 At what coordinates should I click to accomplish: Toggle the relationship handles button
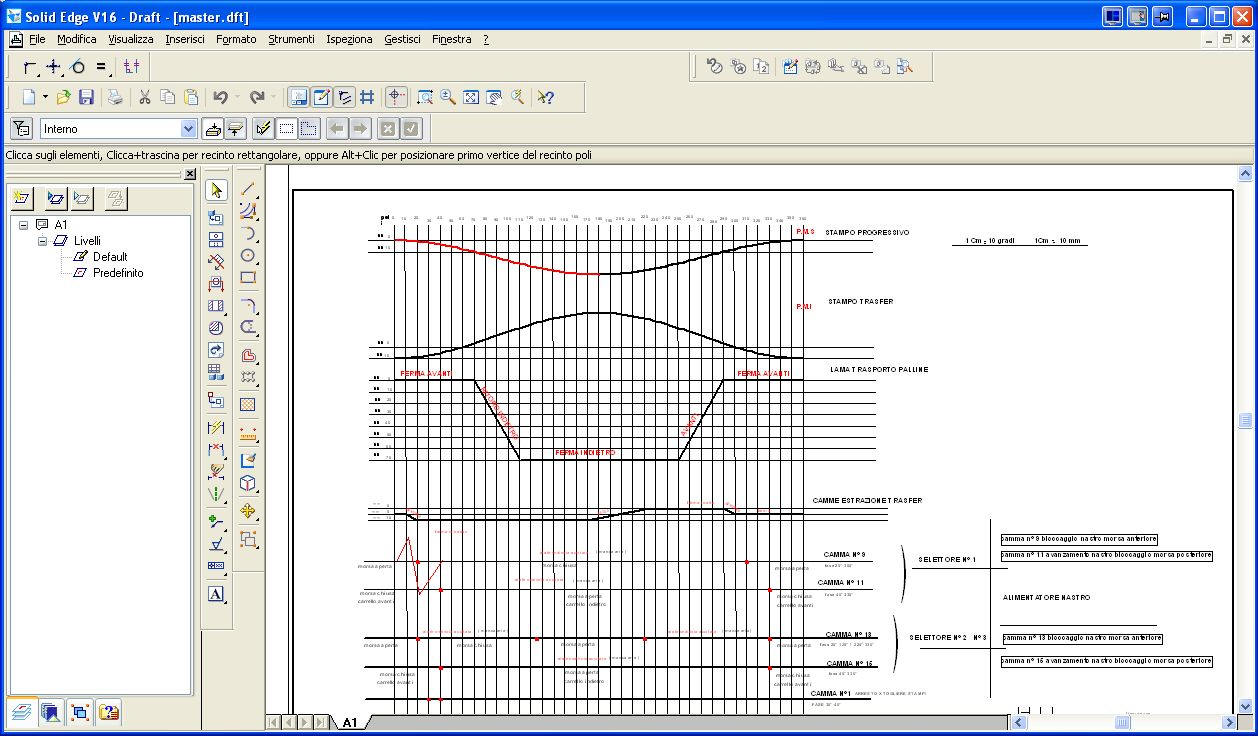pos(345,97)
